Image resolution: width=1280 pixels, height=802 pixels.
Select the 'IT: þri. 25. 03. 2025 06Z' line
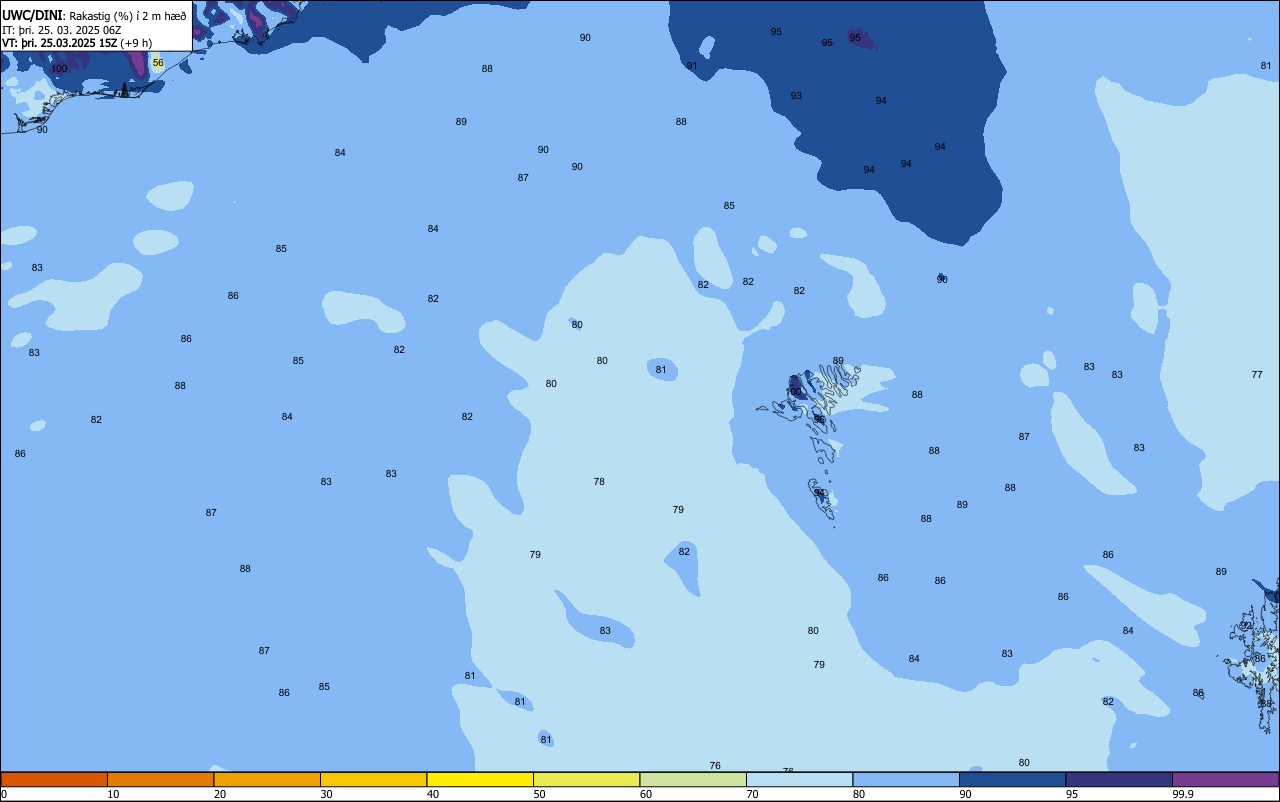tap(61, 29)
